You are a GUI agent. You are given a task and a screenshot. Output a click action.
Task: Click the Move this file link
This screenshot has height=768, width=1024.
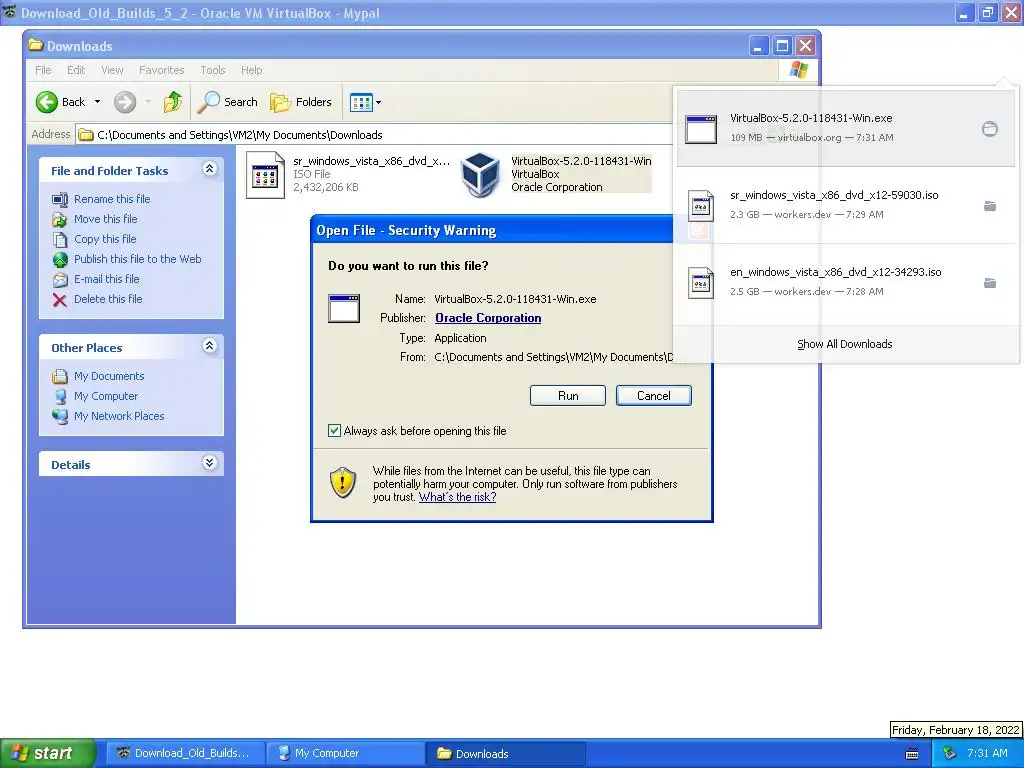coord(105,219)
